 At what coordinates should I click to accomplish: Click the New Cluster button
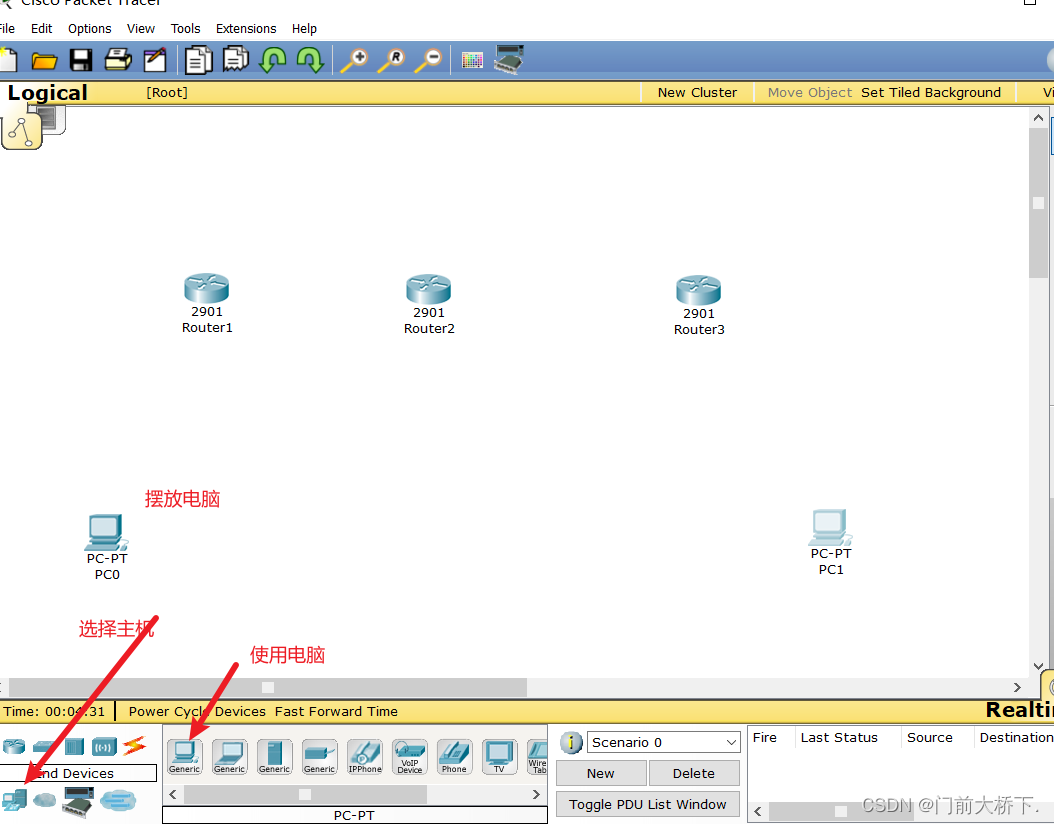pos(697,93)
